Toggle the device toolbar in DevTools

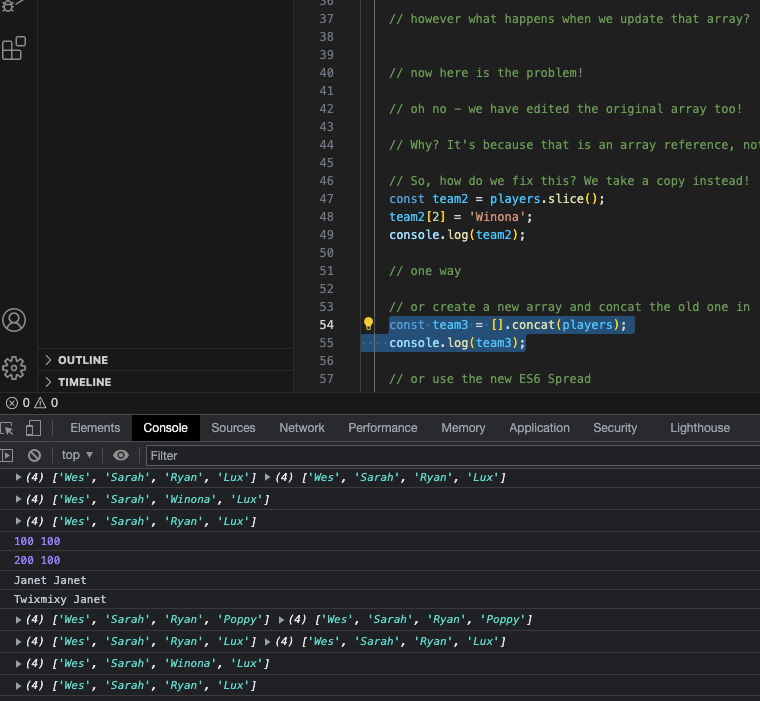click(x=33, y=428)
